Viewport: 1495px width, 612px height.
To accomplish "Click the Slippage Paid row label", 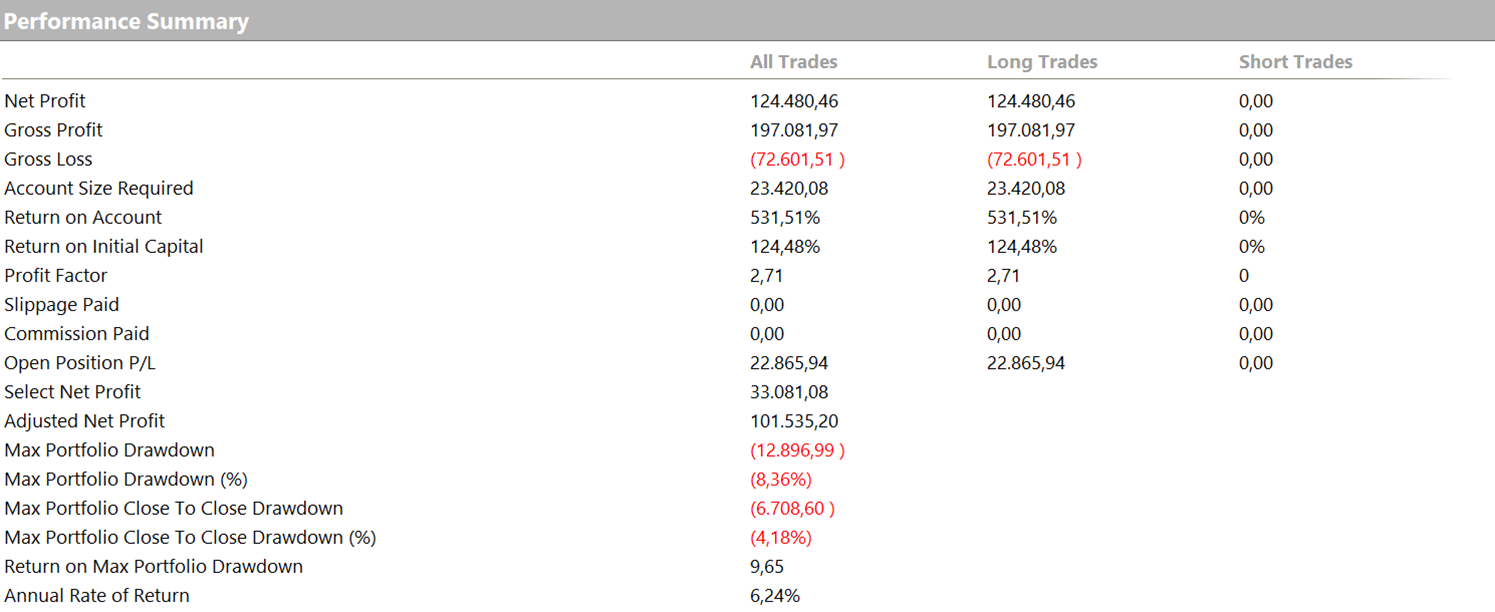I will (x=61, y=304).
